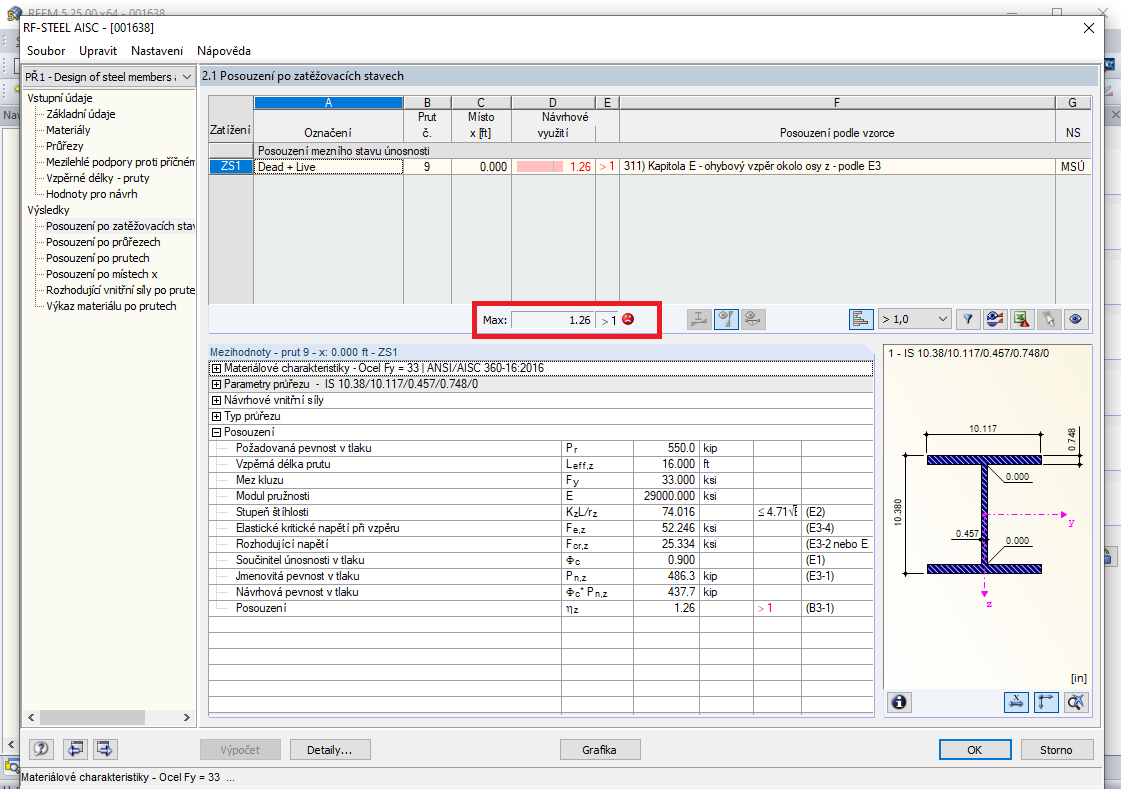Select Posouzení po místech x item
The width and height of the screenshot is (1121, 789).
(102, 274)
